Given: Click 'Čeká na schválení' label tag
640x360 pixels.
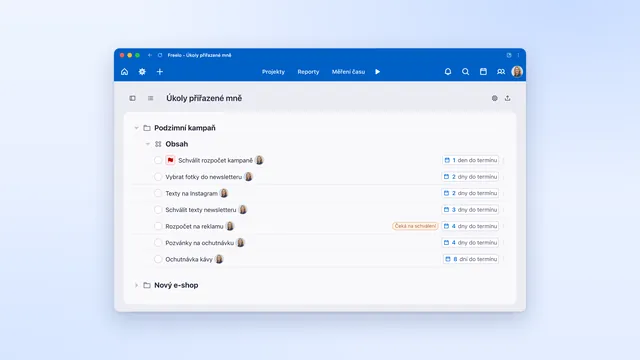Looking at the screenshot, I should [415, 226].
